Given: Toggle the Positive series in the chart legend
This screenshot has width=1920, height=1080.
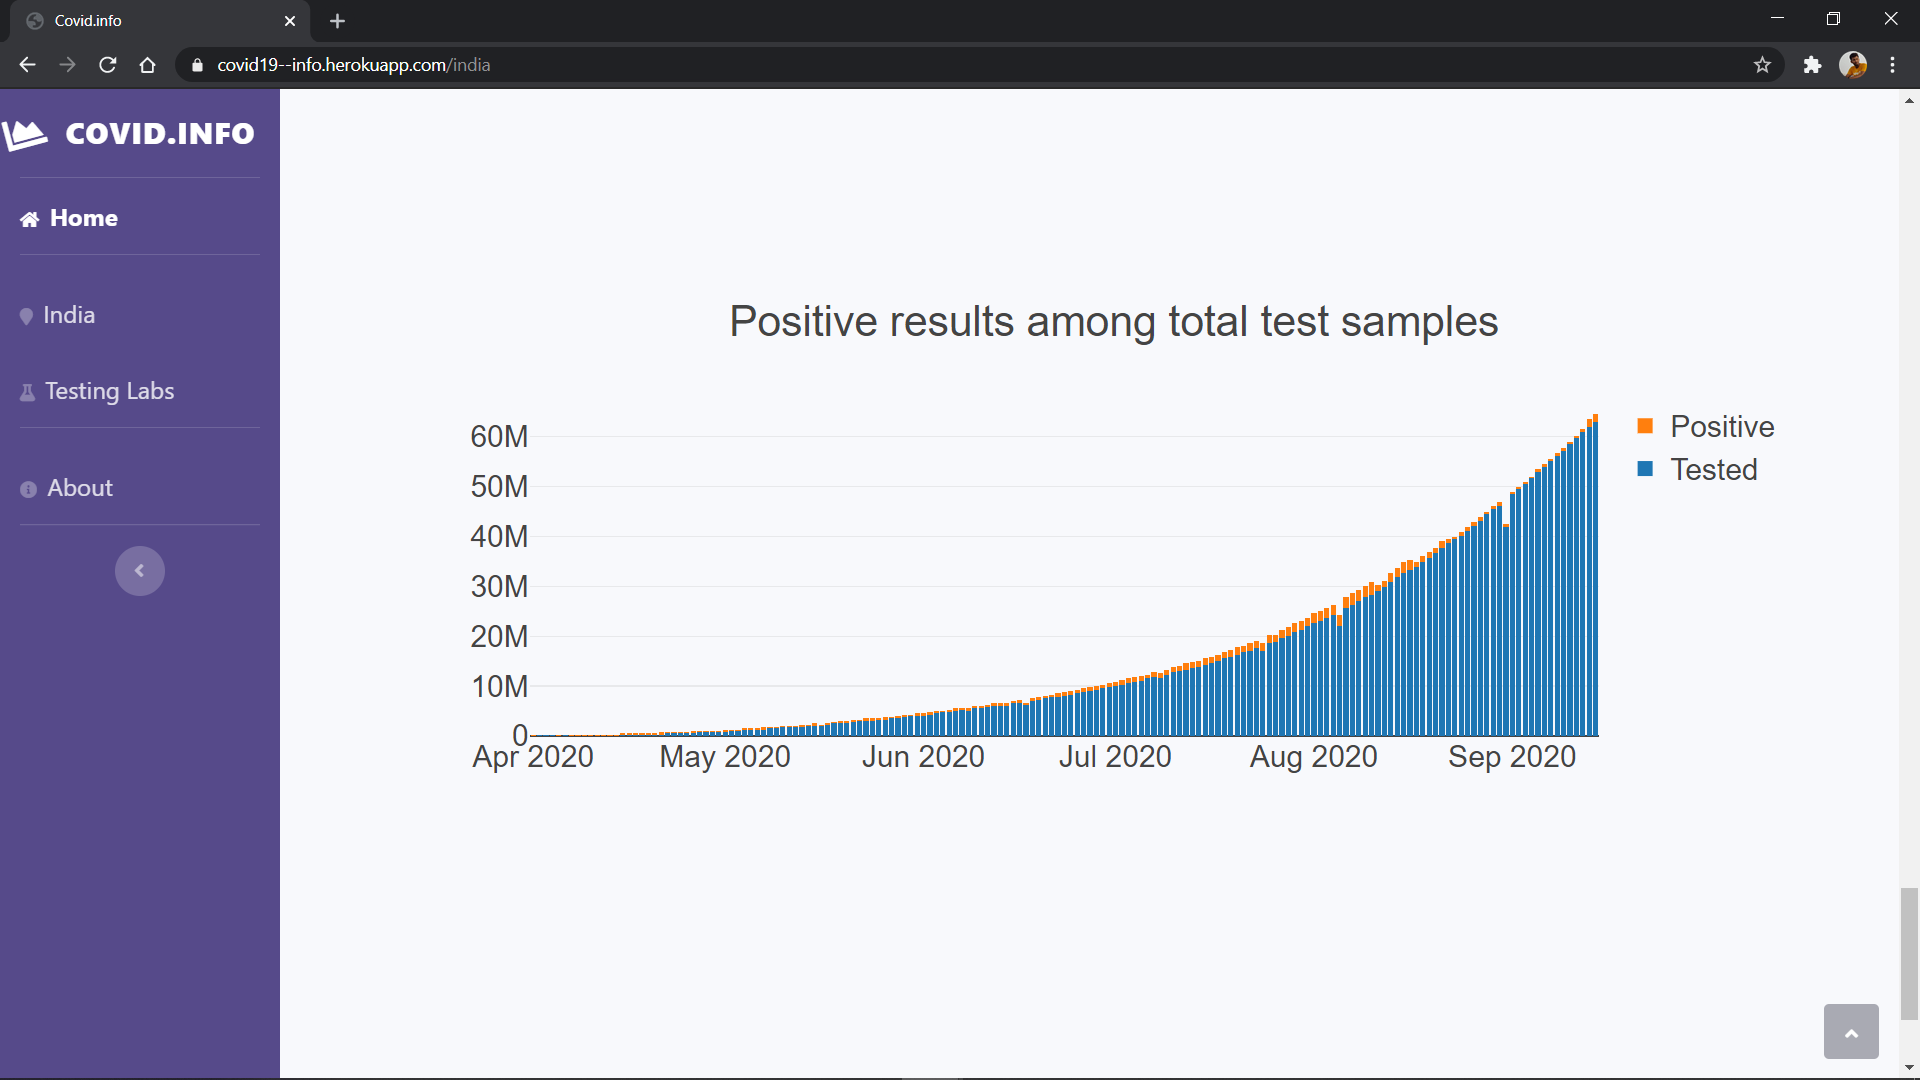Looking at the screenshot, I should (x=1721, y=427).
